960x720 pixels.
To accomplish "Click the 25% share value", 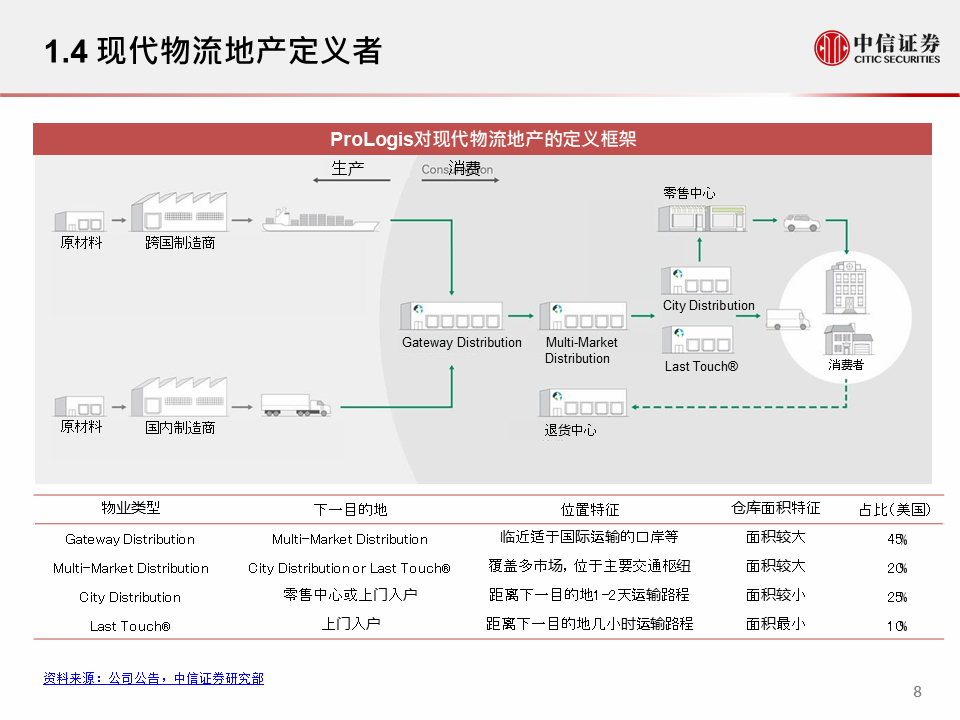I will tap(897, 597).
